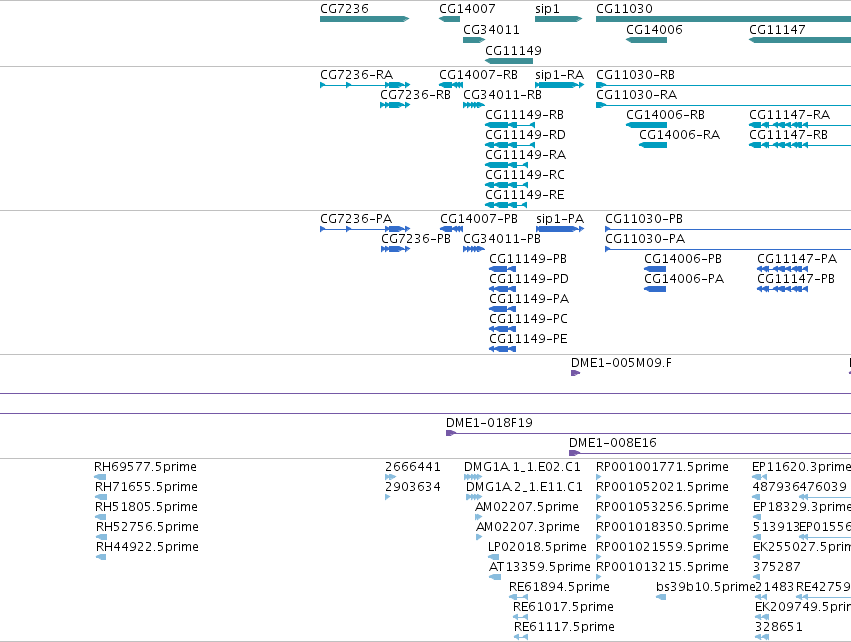The image size is (851, 642).
Task: Open EST LP02018.5prime
Action: coord(493,557)
